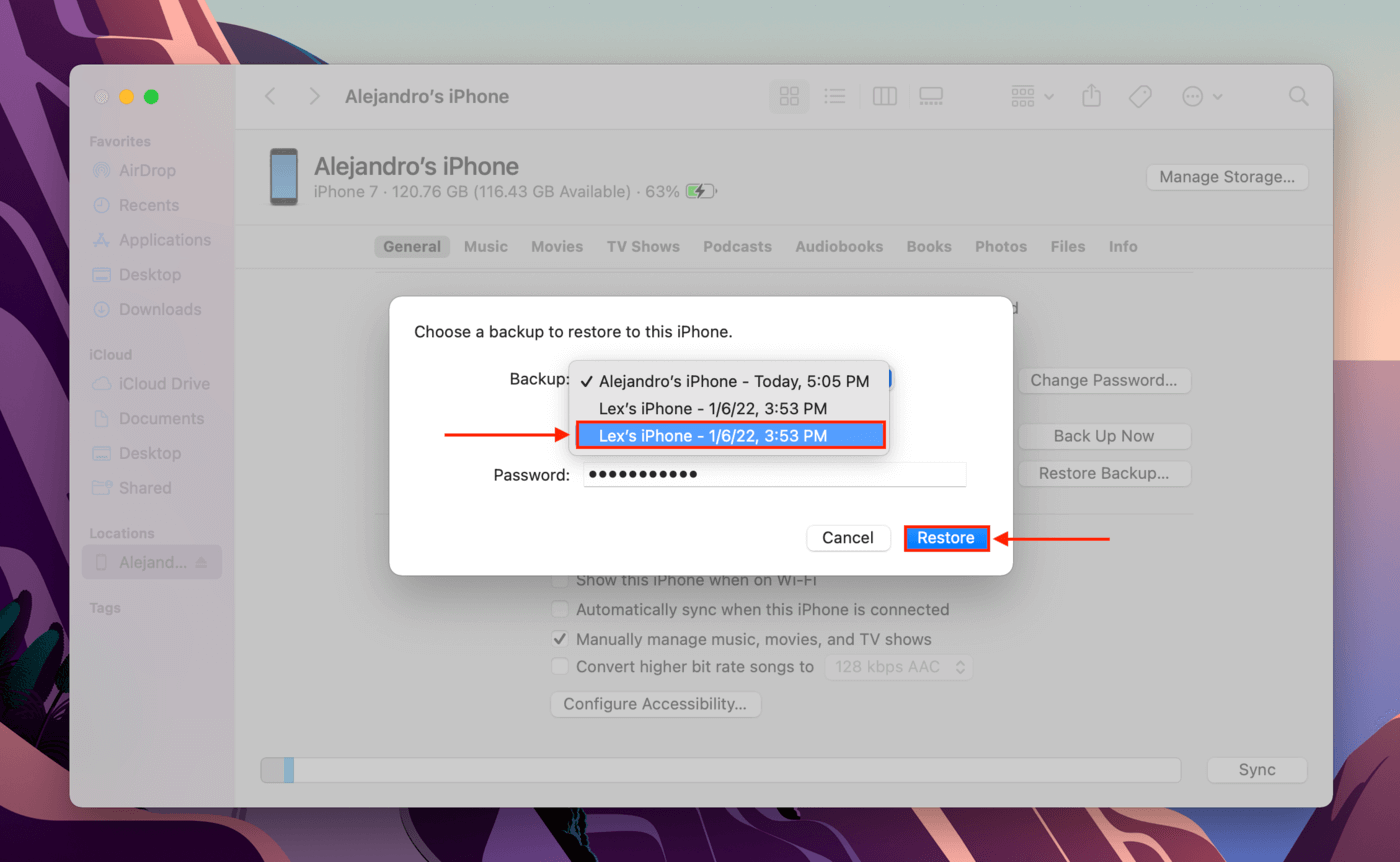
Task: Open the Audiobooks tab
Action: (839, 247)
